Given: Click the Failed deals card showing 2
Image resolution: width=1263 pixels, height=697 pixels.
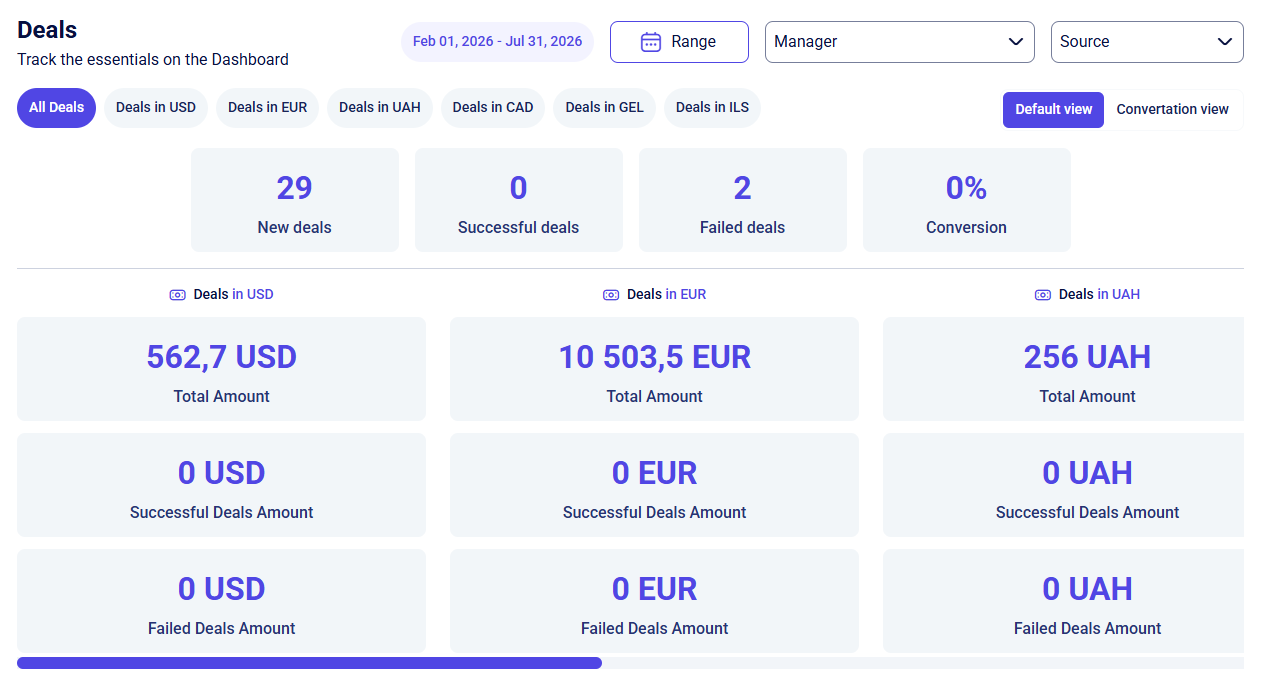Looking at the screenshot, I should [743, 200].
